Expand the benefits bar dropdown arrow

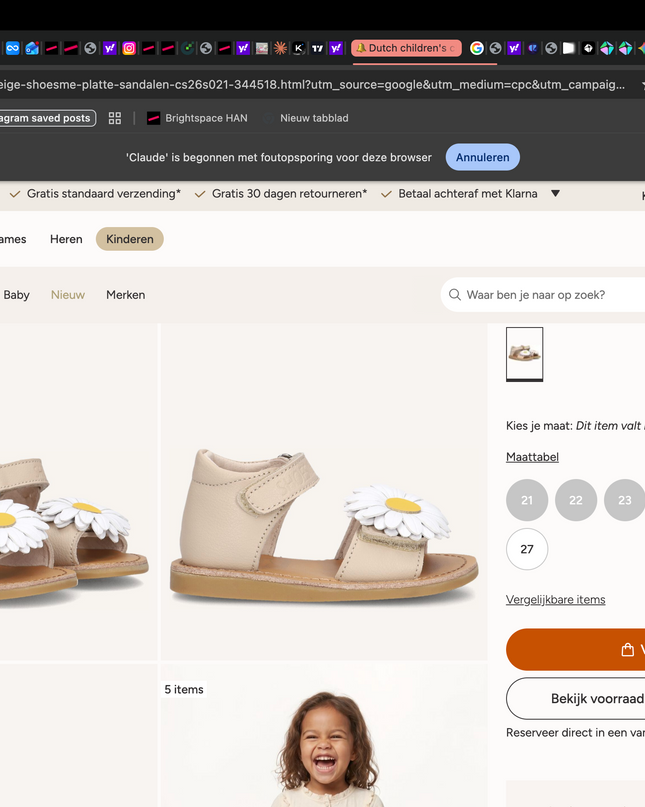[555, 194]
